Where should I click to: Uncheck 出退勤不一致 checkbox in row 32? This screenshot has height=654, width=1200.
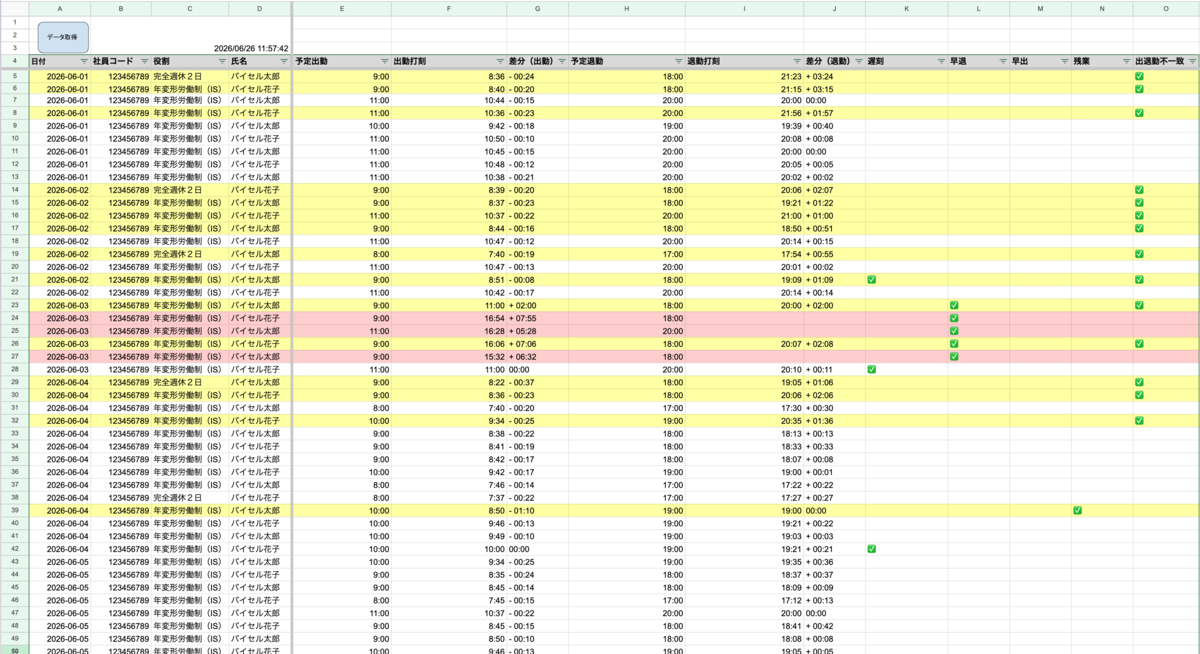click(1139, 421)
